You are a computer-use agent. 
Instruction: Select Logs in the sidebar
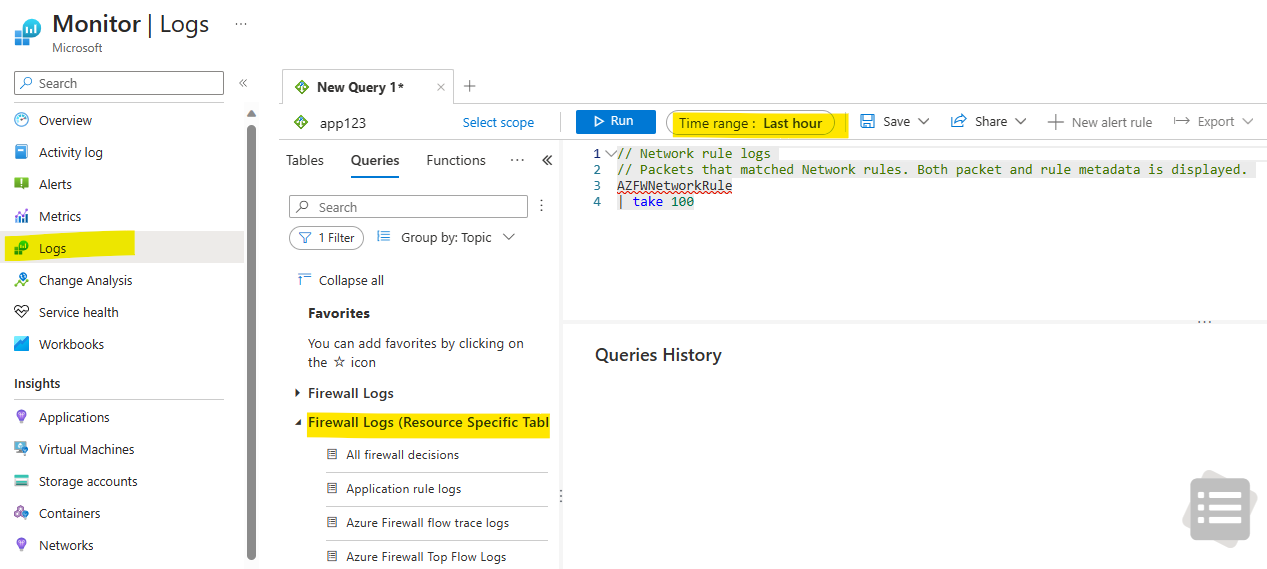click(x=52, y=248)
